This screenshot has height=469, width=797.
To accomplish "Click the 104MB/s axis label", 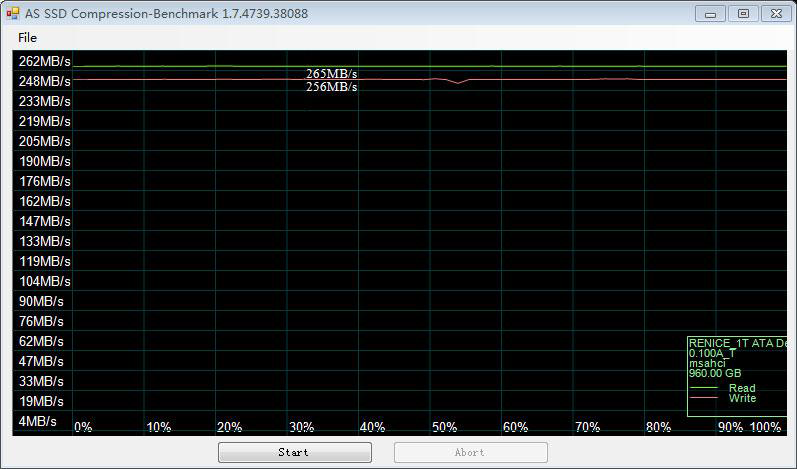I will click(45, 282).
